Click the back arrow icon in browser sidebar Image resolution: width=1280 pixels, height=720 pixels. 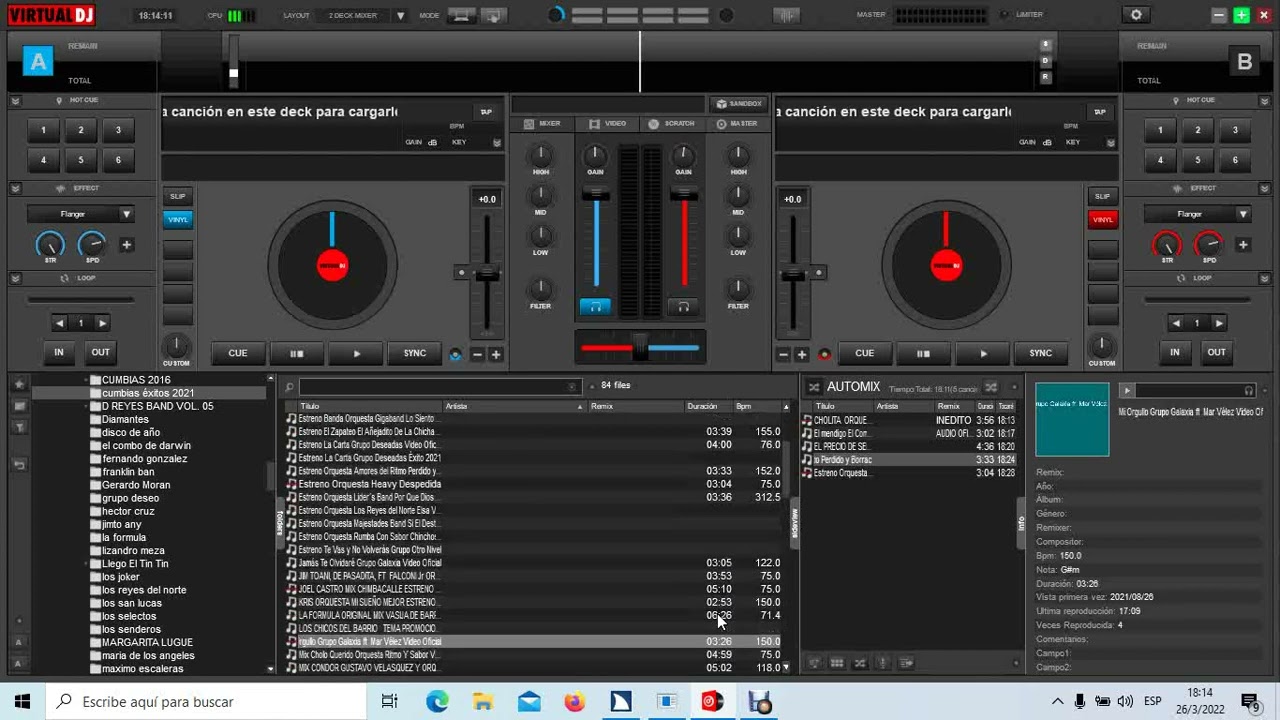point(19,466)
